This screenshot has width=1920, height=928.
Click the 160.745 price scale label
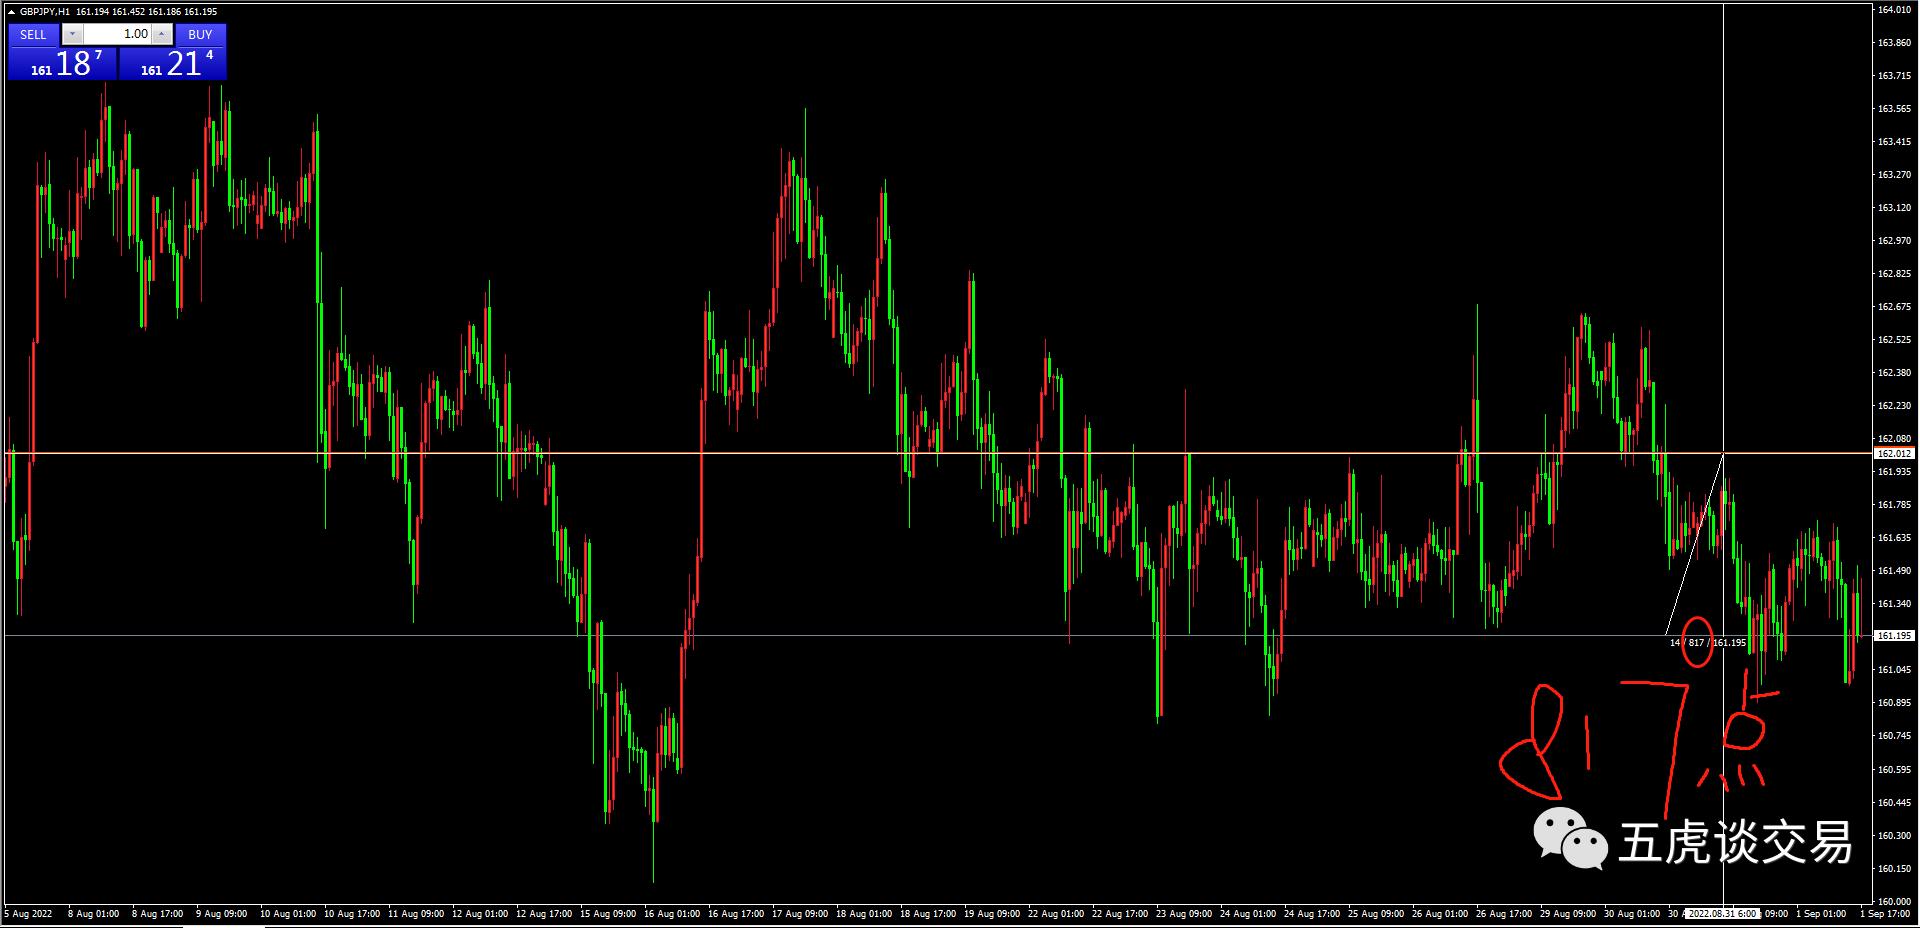tap(1894, 736)
